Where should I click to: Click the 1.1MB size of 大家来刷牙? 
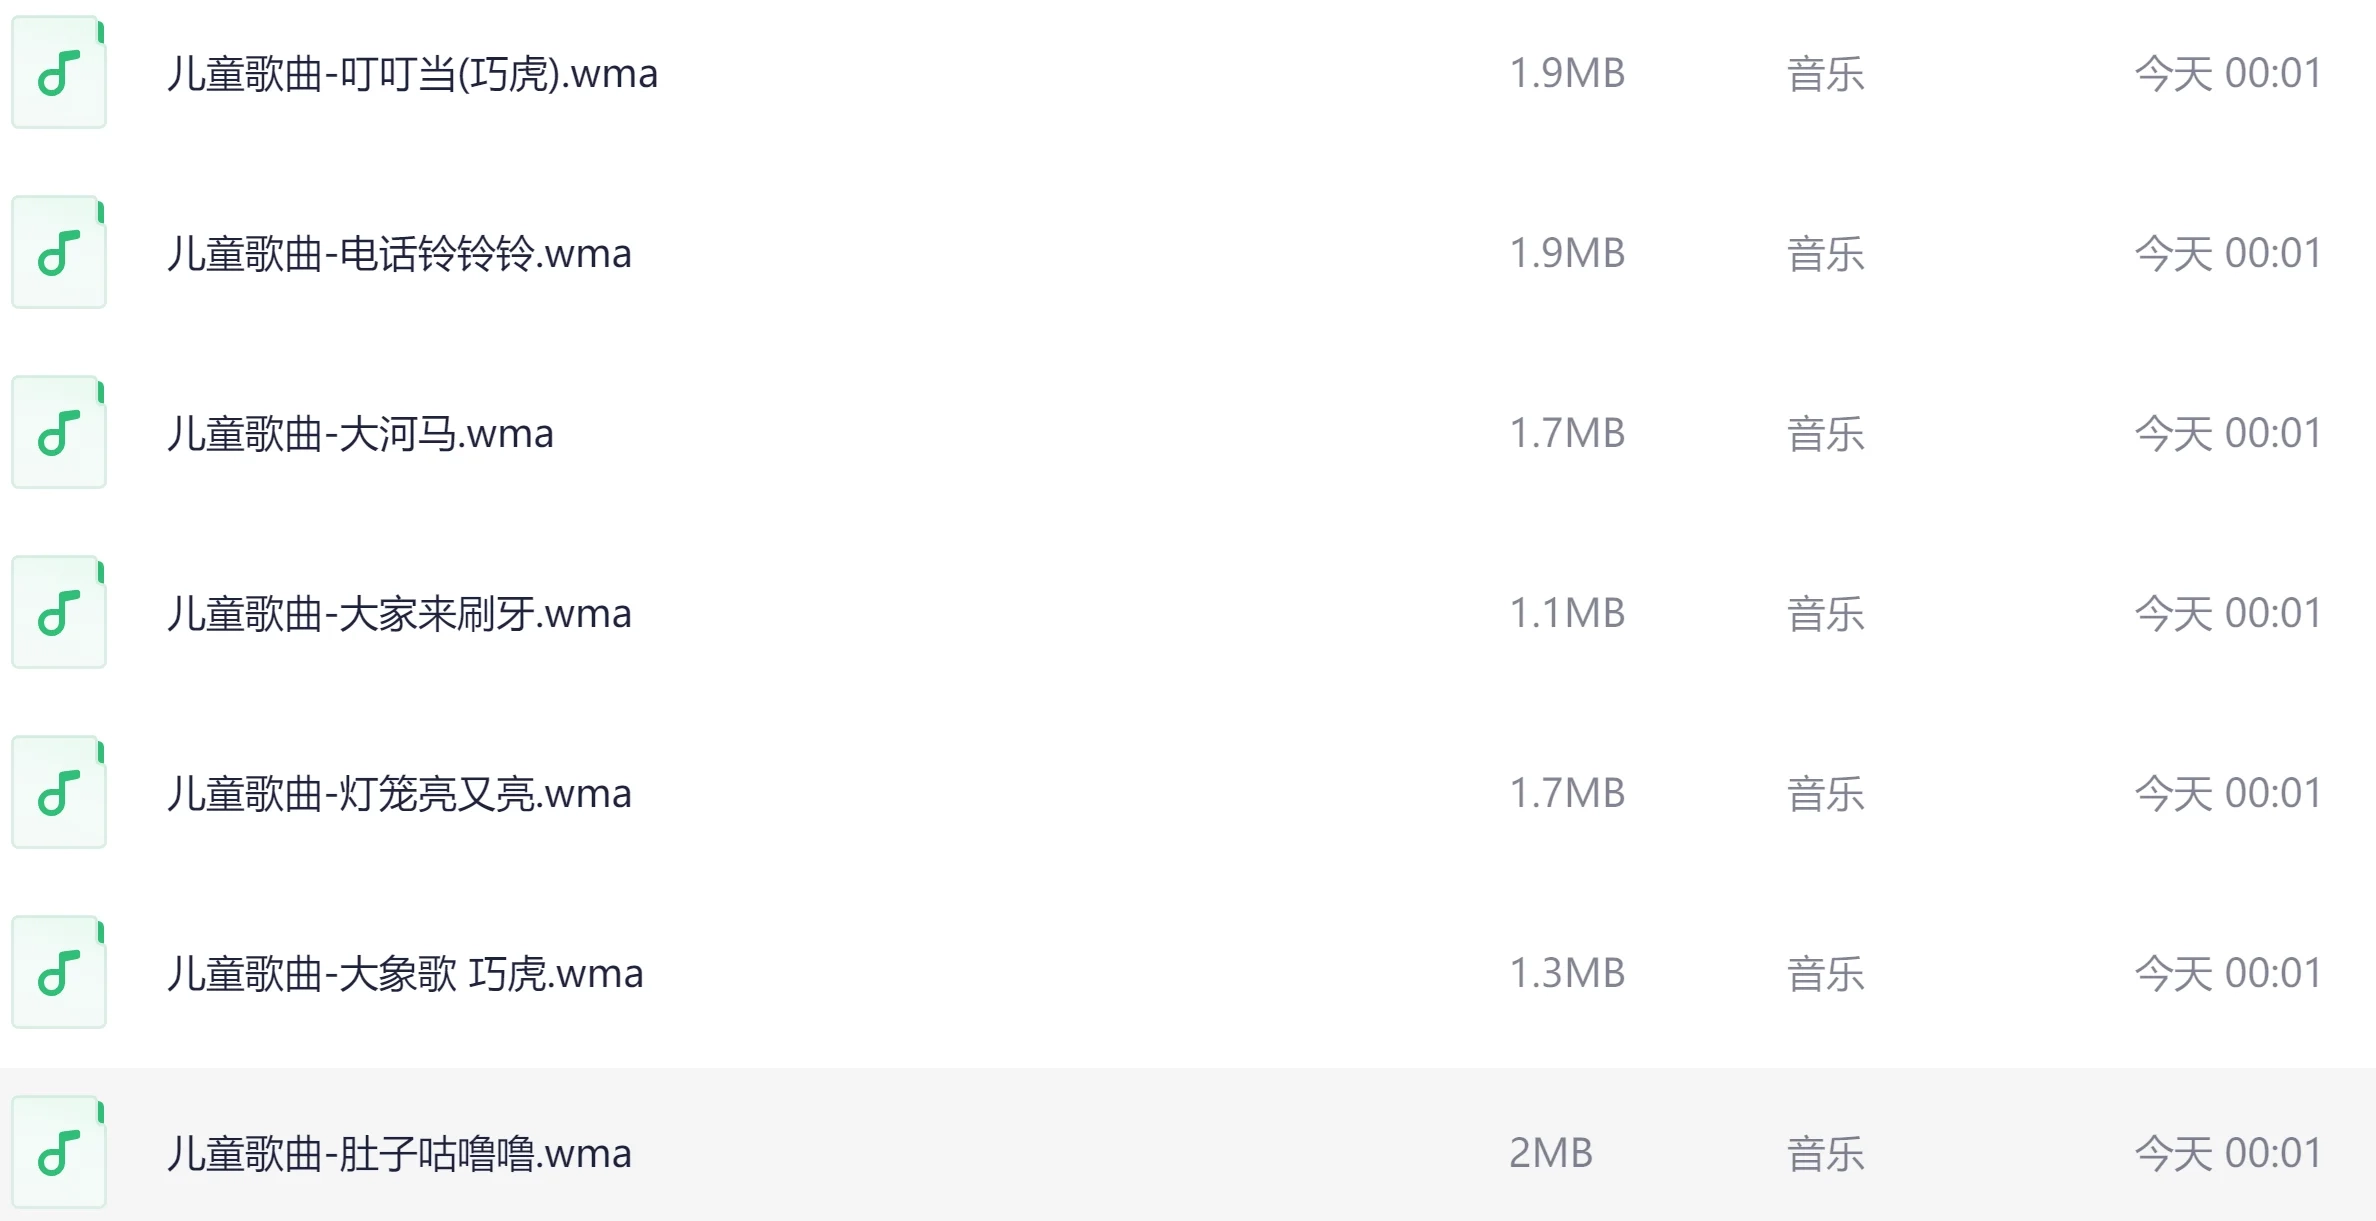1566,613
